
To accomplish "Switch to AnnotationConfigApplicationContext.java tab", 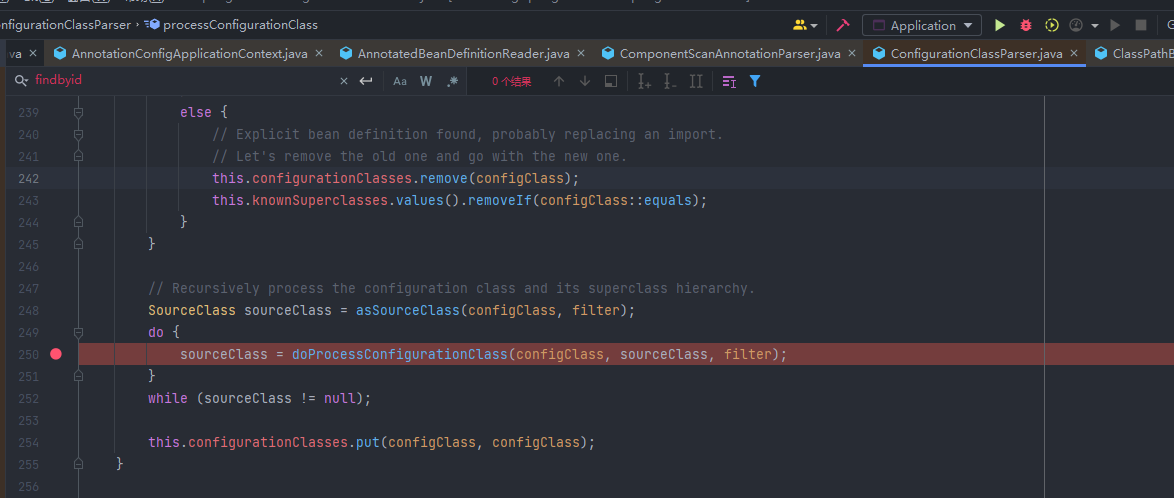I will tap(189, 54).
